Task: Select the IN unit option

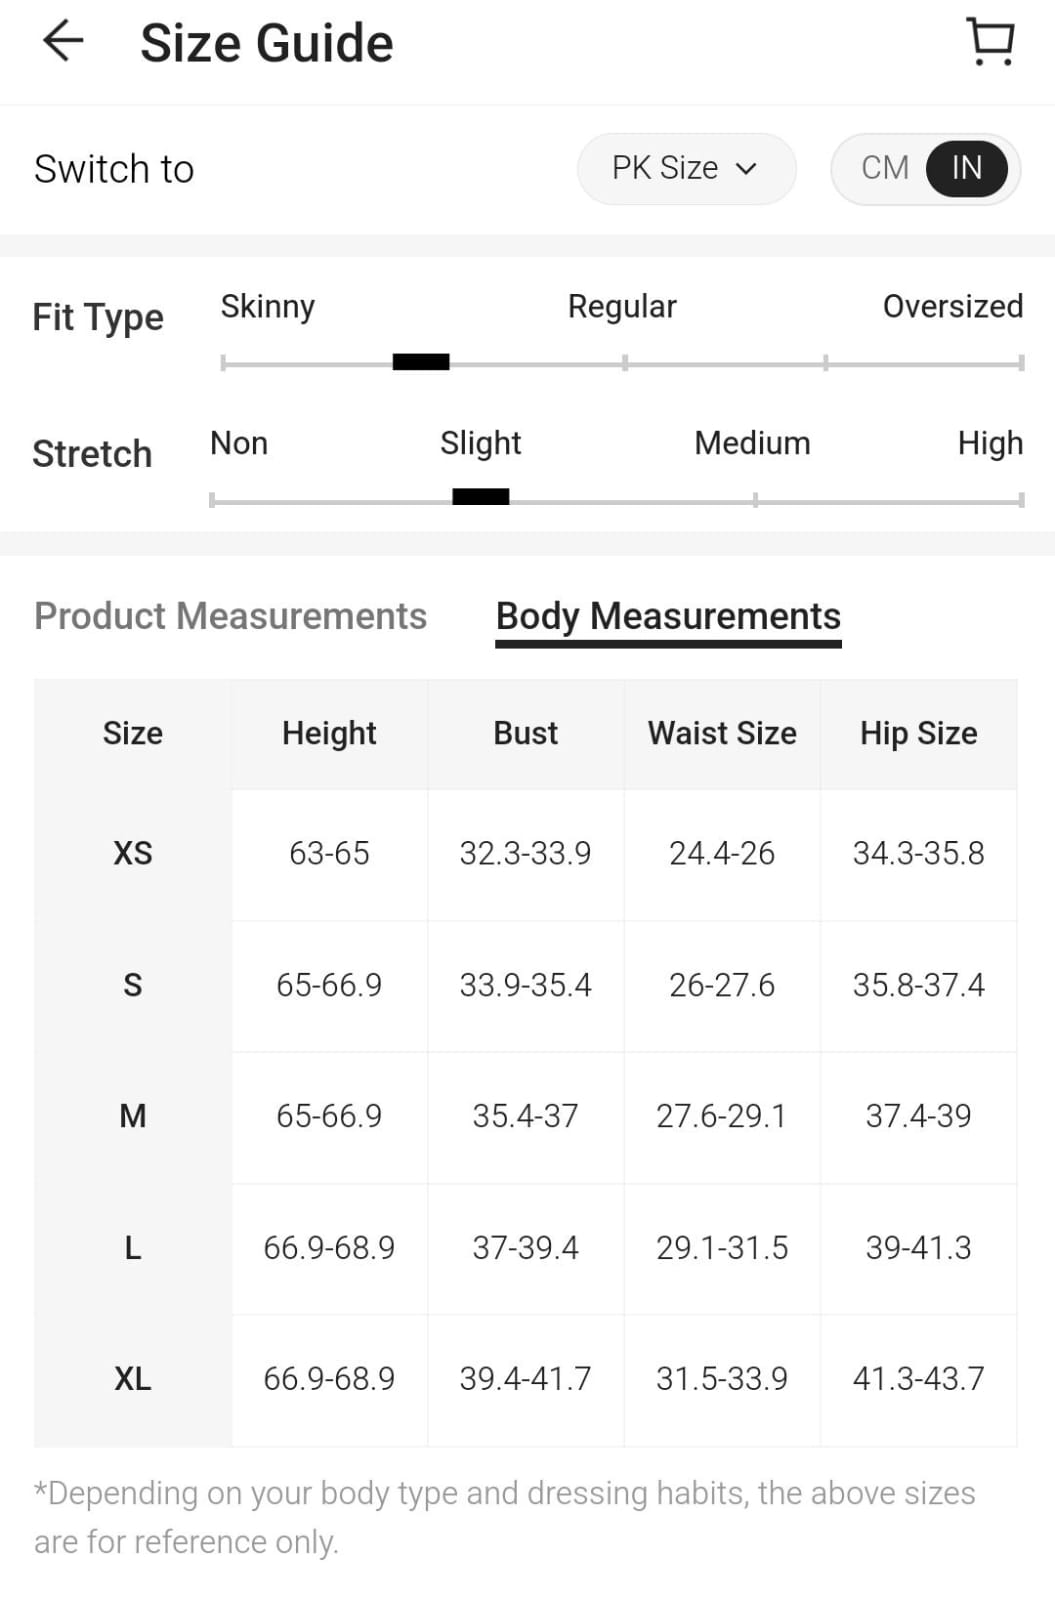Action: (966, 168)
